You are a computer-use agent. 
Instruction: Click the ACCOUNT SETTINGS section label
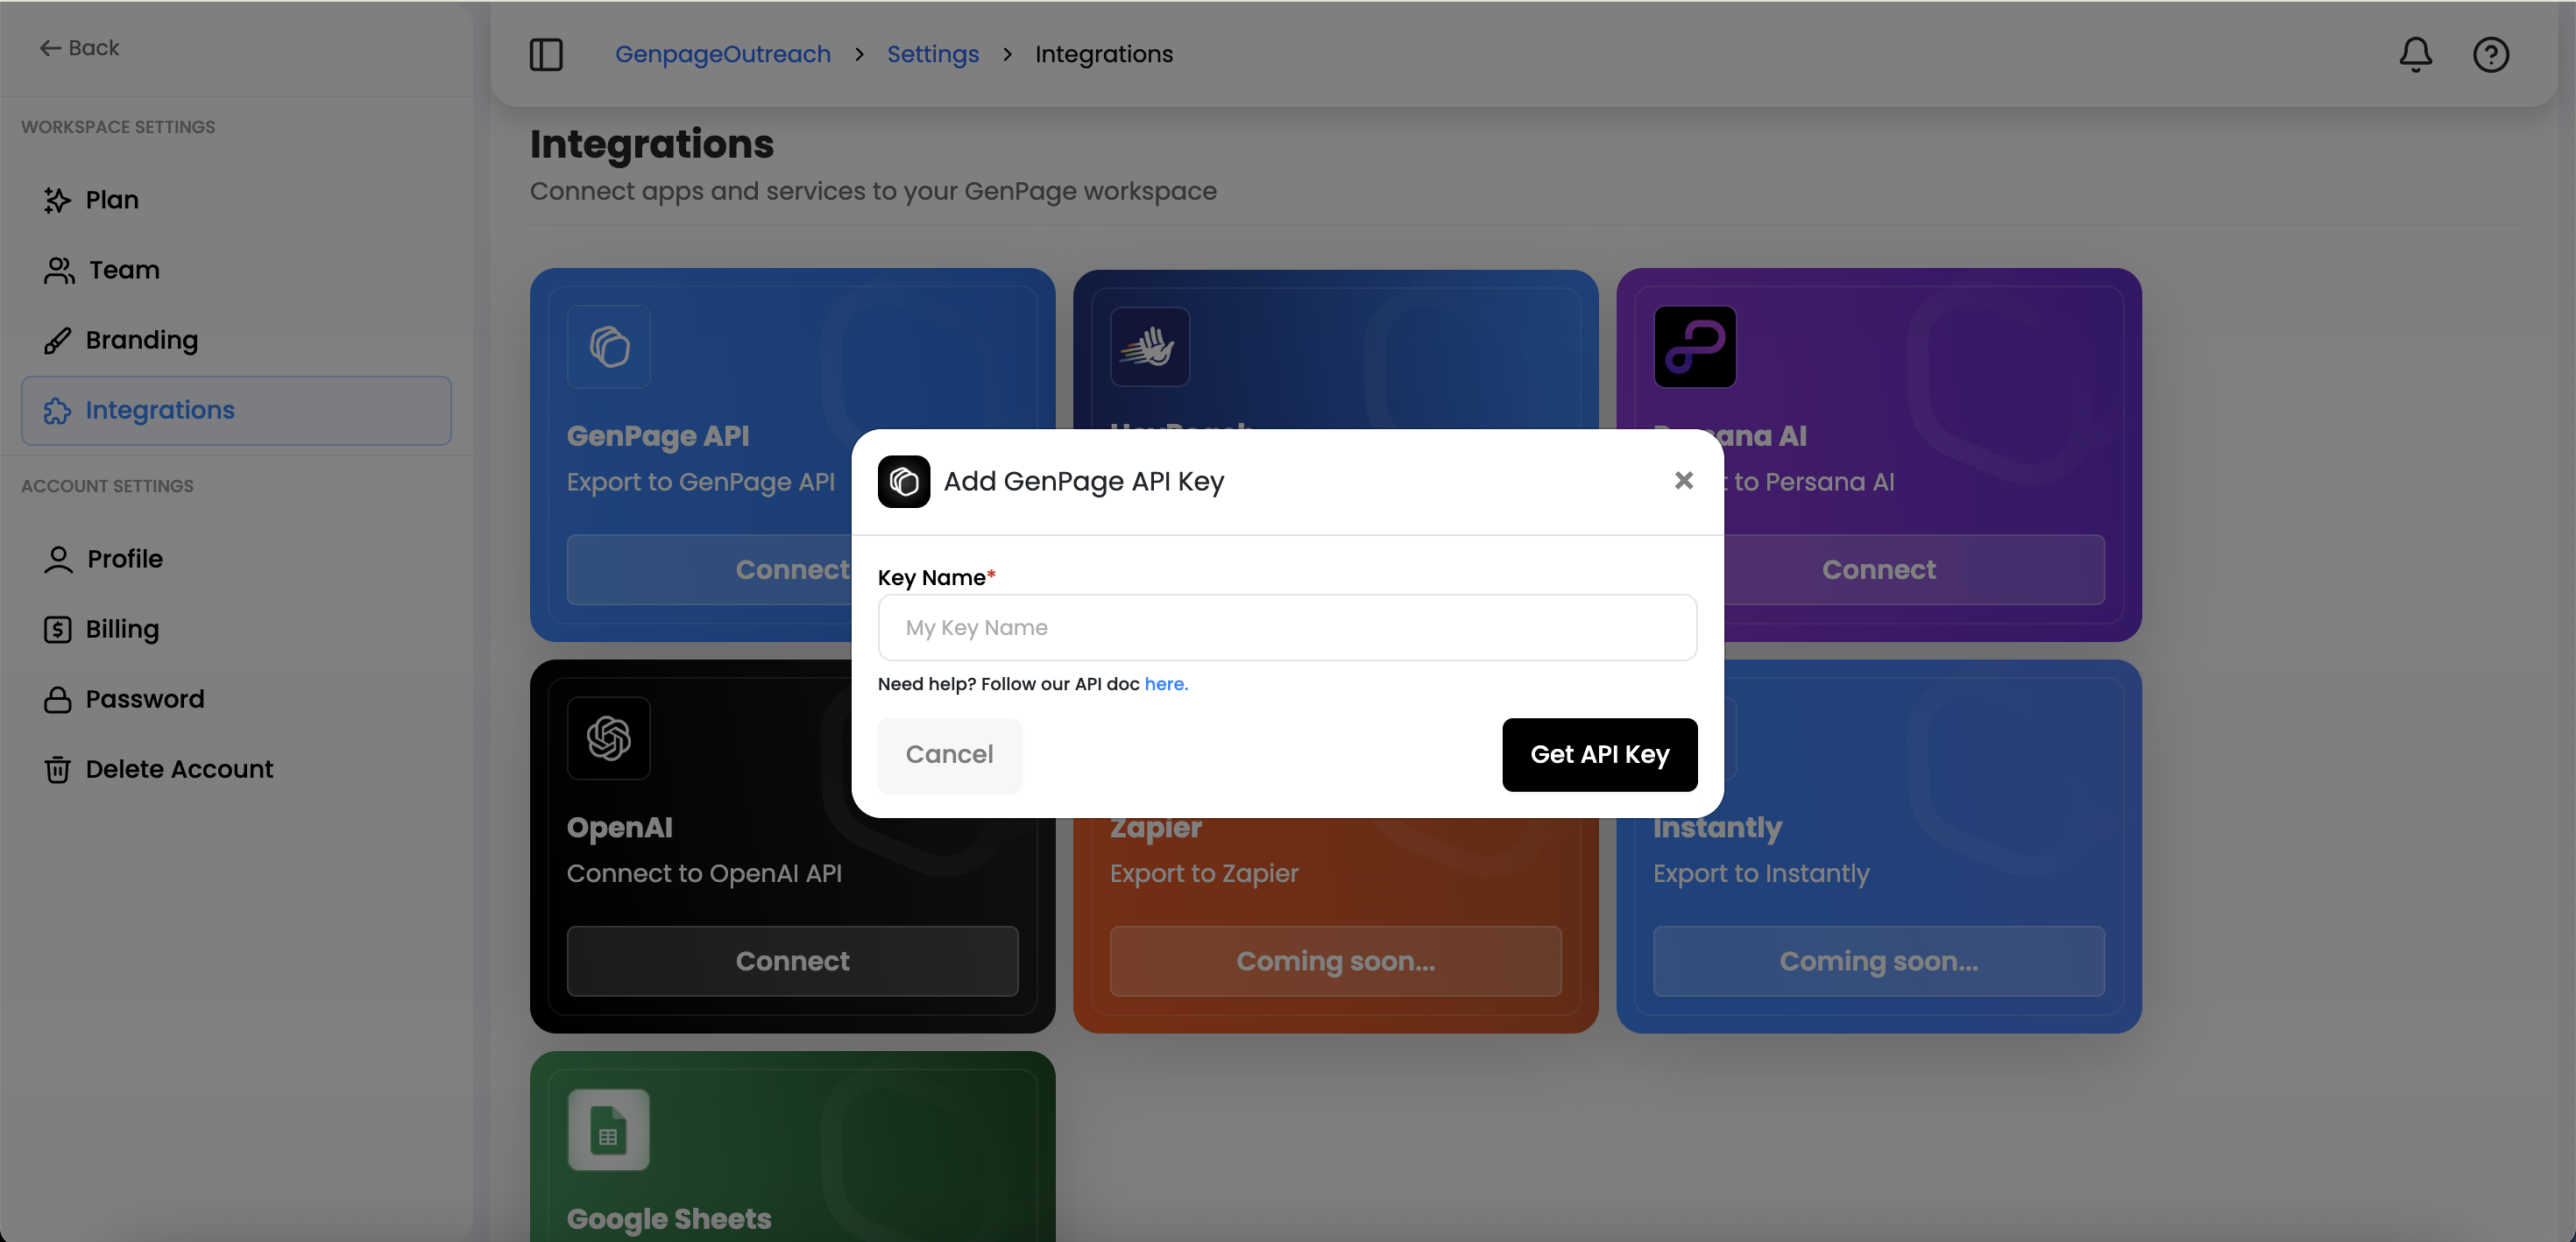[108, 486]
